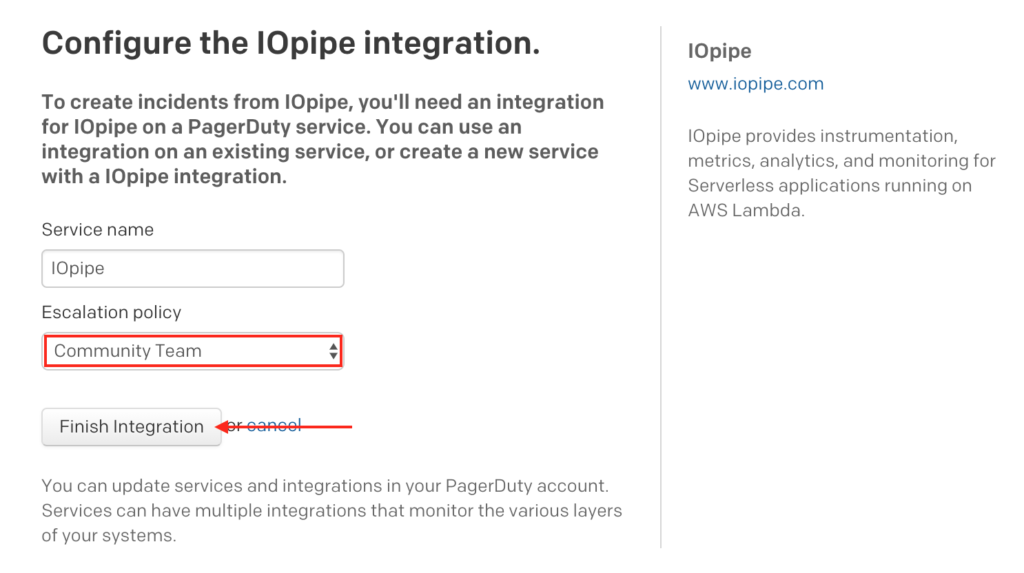Click the bold intro paragraph about creating incidents
The image size is (1024, 573).
[322, 139]
